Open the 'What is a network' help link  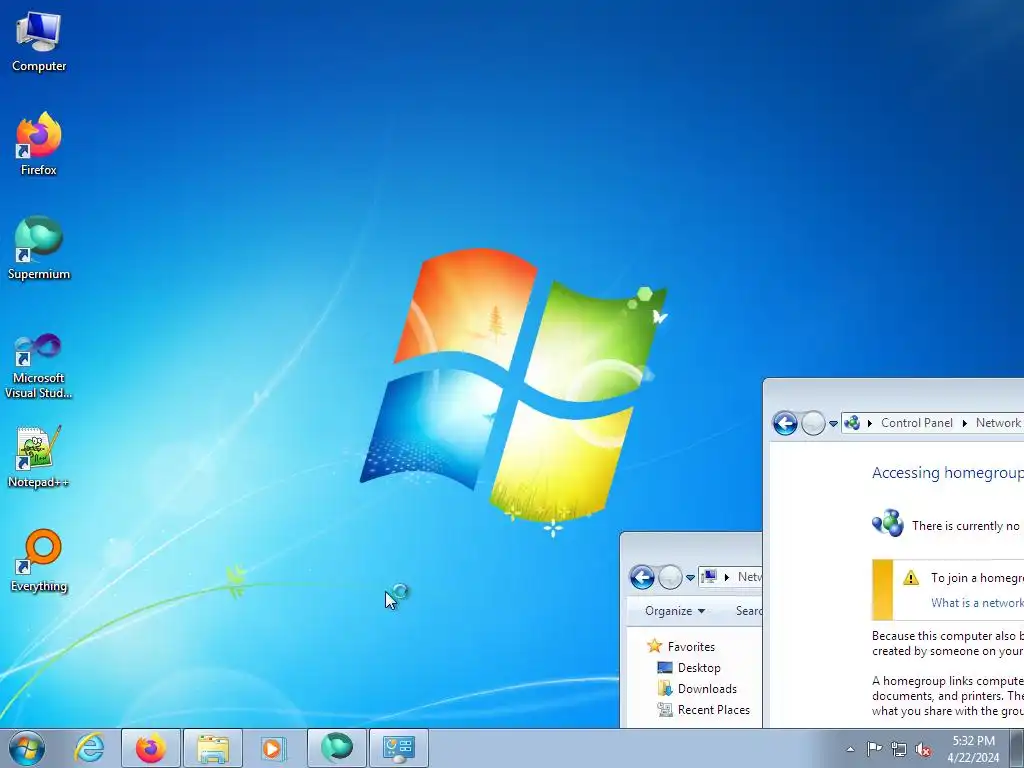[x=977, y=603]
